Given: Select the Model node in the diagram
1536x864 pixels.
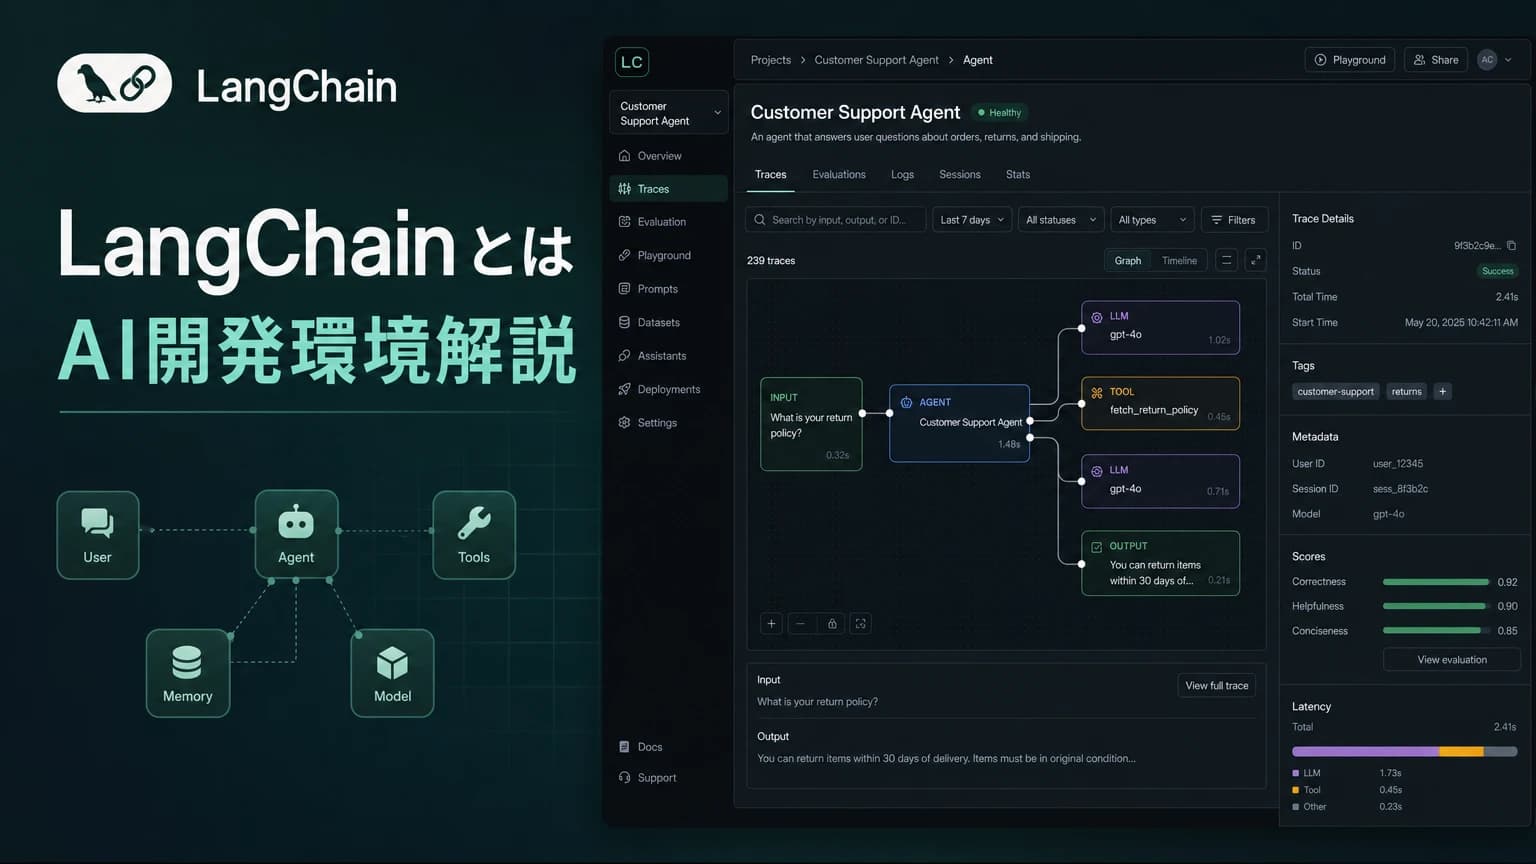Looking at the screenshot, I should 392,673.
